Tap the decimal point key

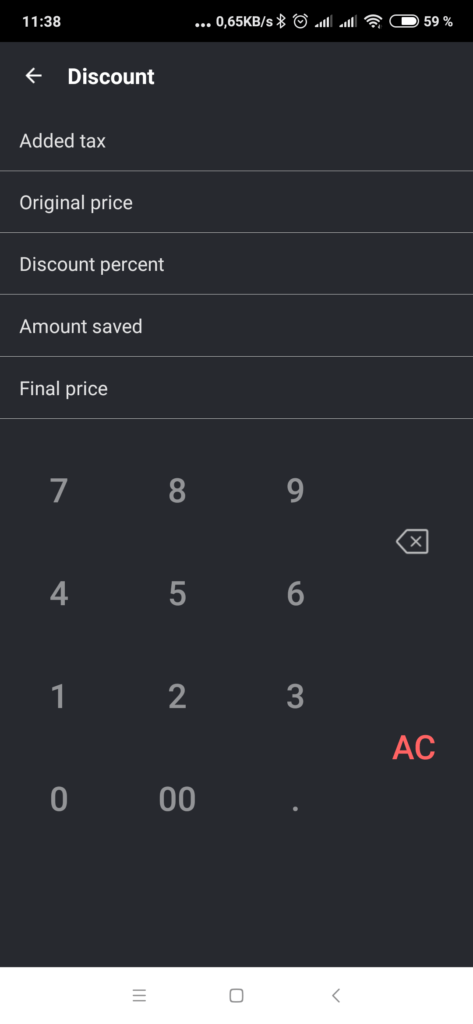click(x=295, y=808)
